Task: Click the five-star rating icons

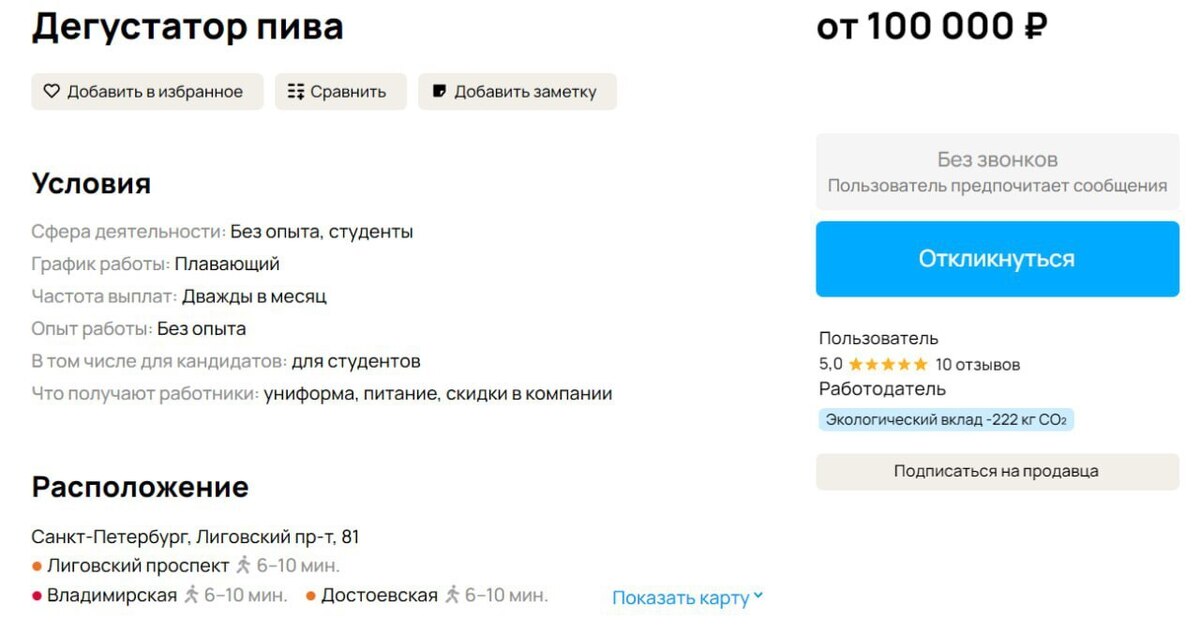Action: pyautogui.click(x=888, y=365)
